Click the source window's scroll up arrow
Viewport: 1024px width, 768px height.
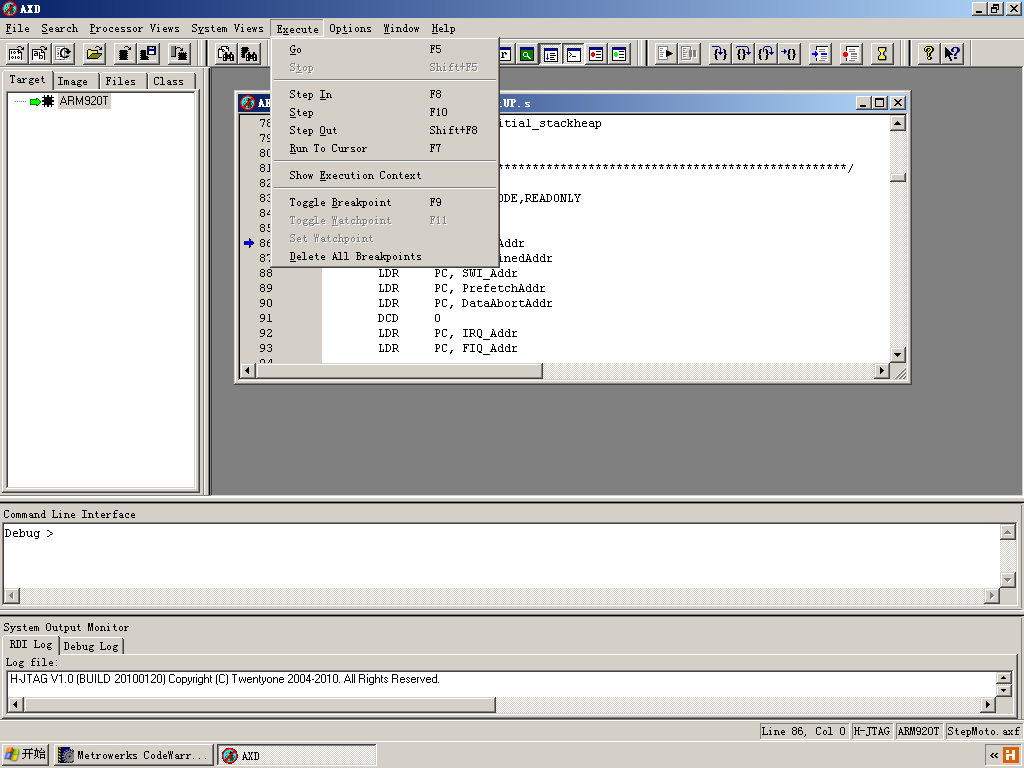897,123
